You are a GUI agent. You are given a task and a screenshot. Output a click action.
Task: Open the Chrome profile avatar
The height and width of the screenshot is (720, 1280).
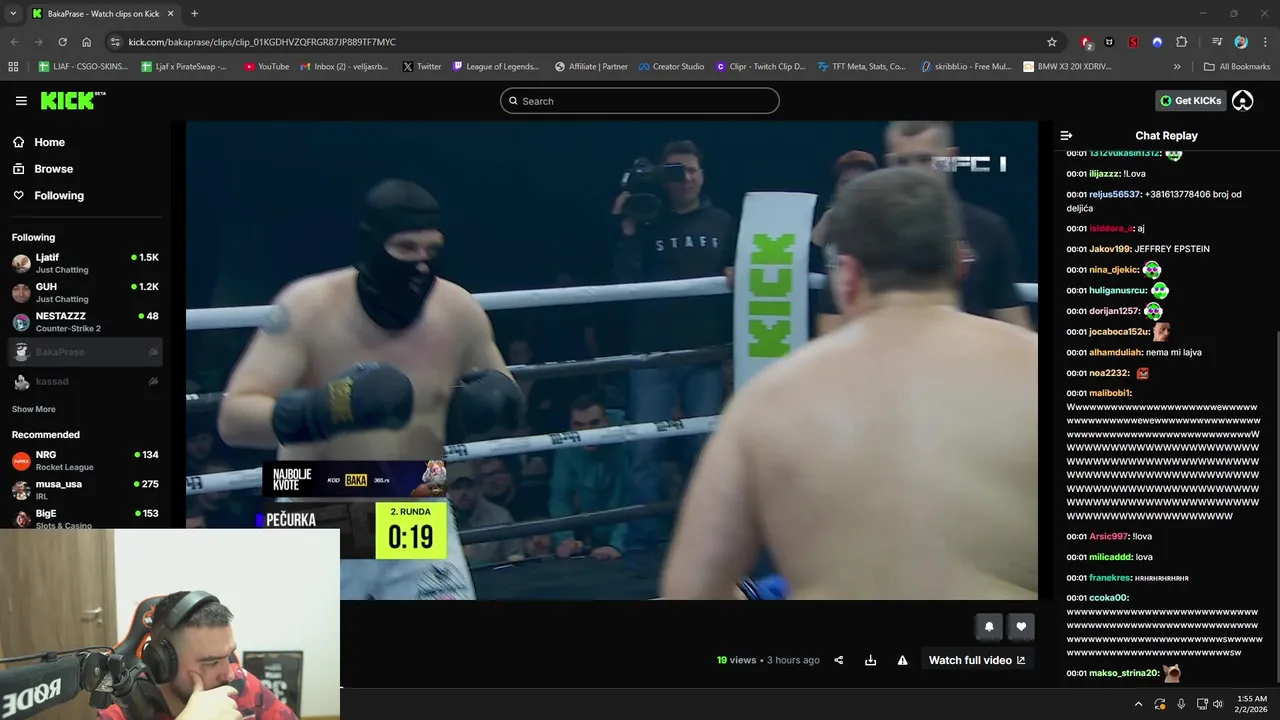pyautogui.click(x=1241, y=42)
